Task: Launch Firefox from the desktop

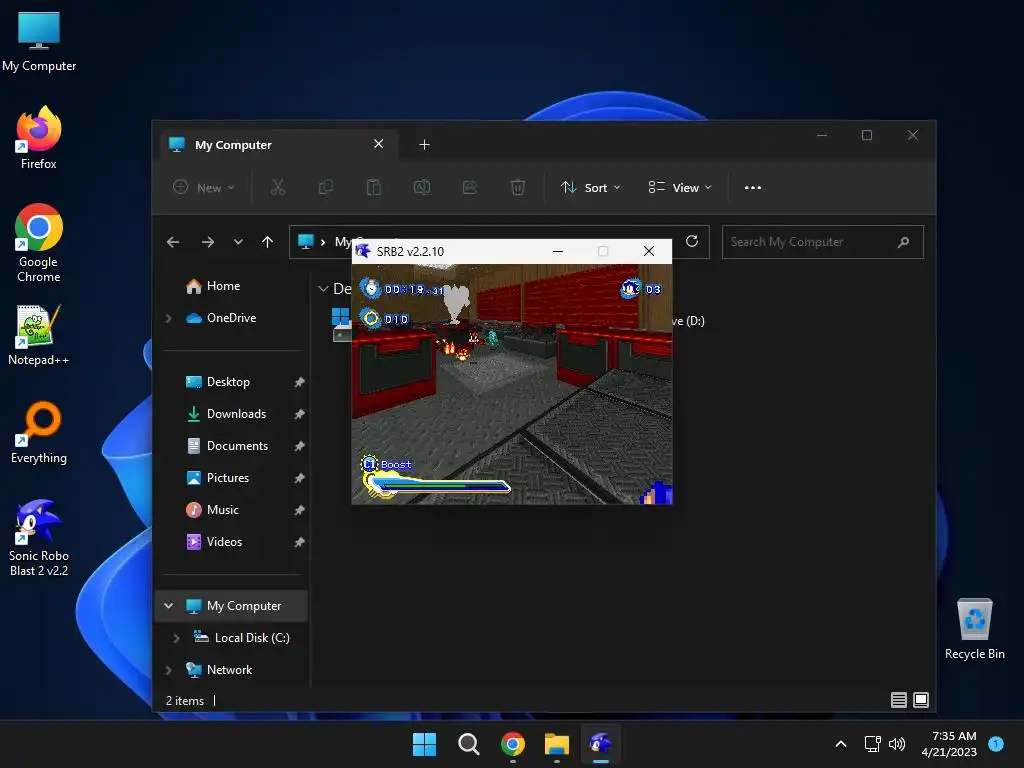Action: coord(39,138)
